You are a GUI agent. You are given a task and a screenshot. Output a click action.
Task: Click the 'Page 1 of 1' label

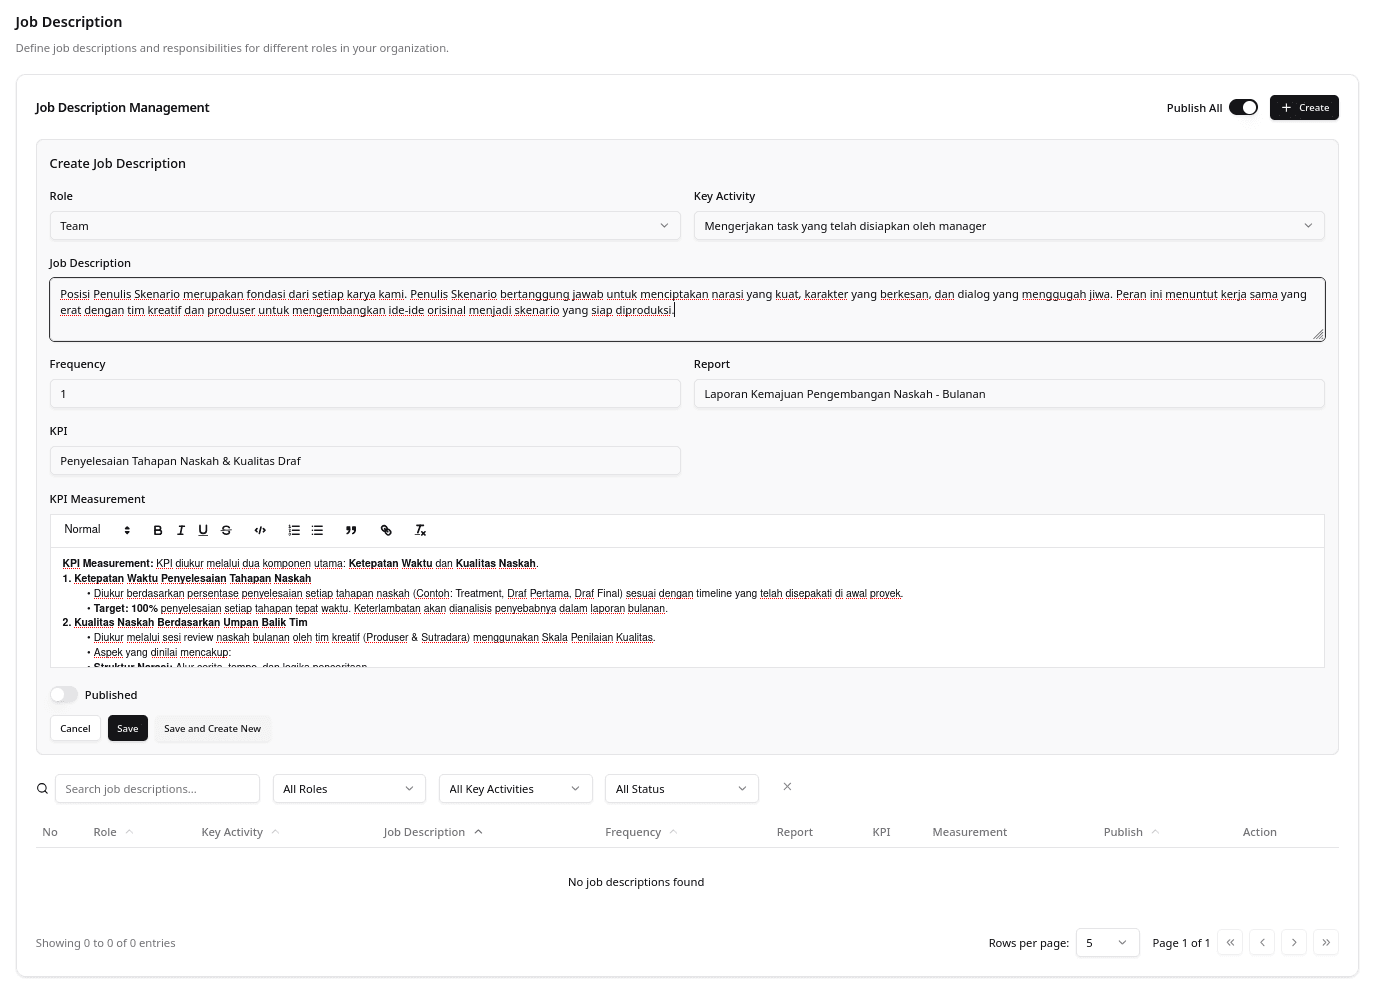tap(1181, 943)
